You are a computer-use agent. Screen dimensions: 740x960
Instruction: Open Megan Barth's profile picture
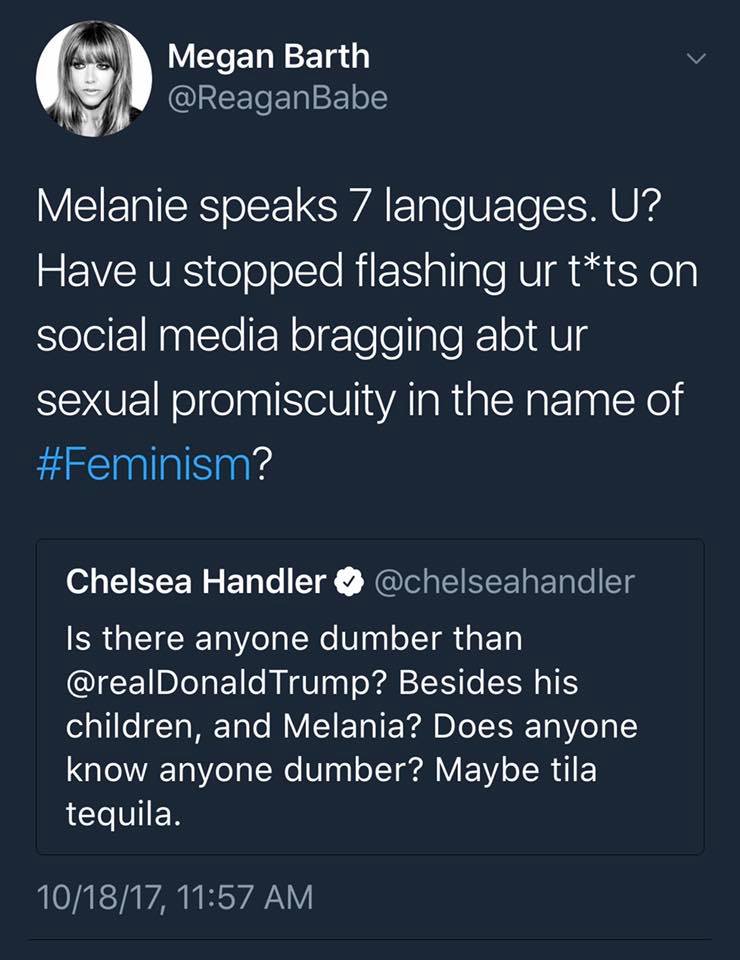[93, 77]
